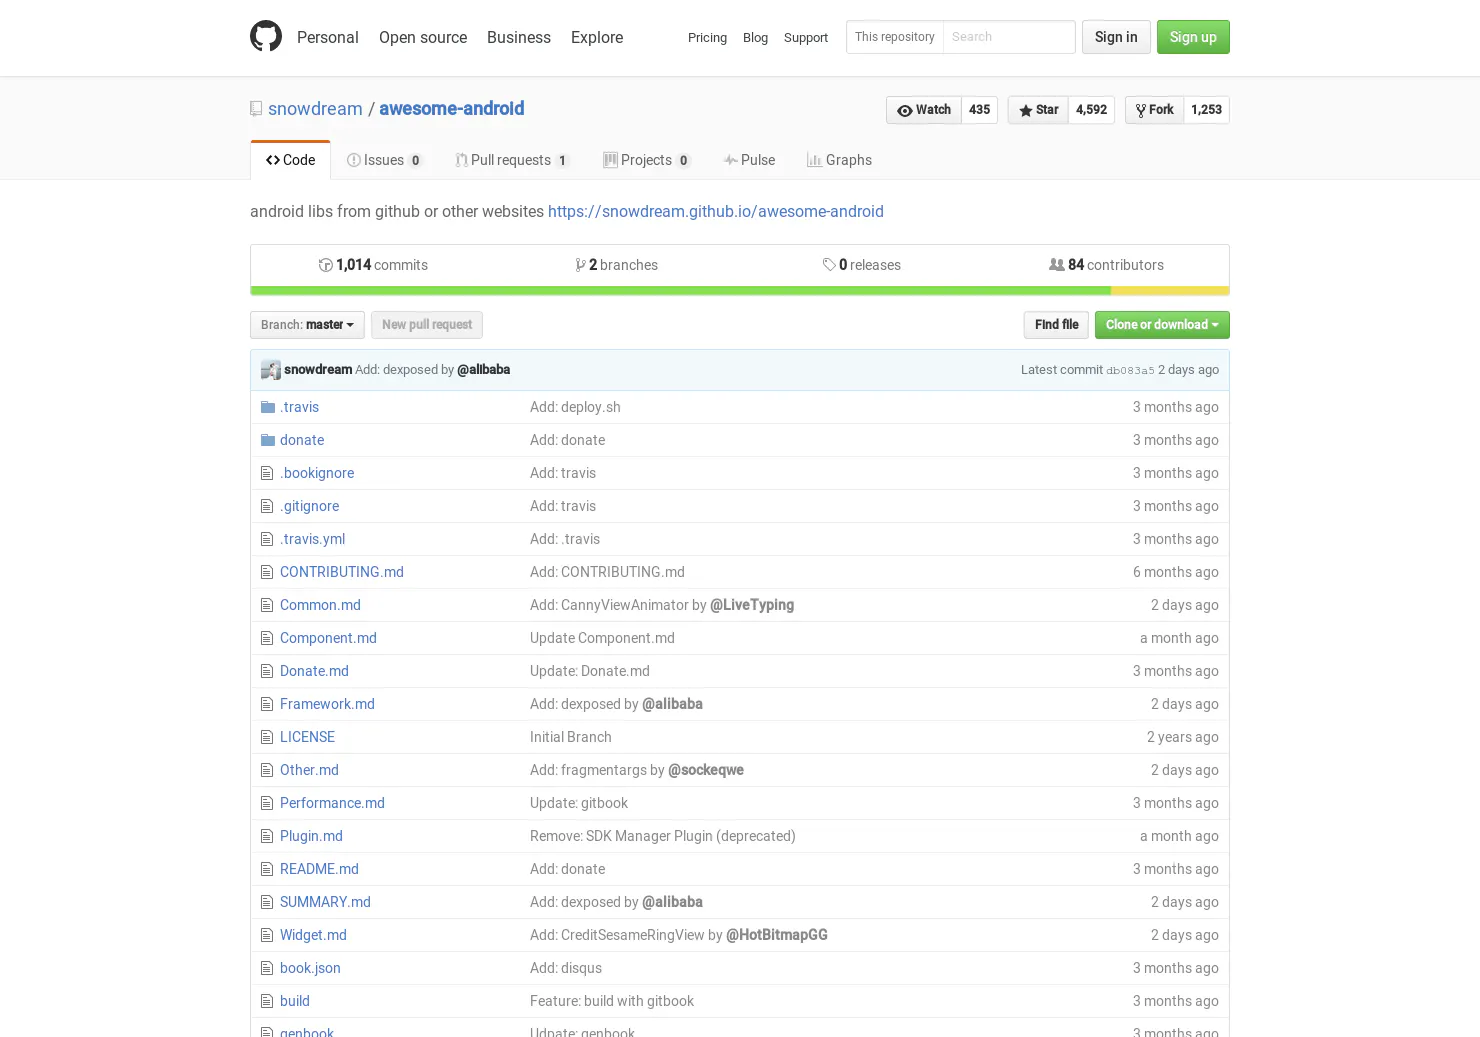Open the @LiveTyping mention in Common.md commit

752,605
